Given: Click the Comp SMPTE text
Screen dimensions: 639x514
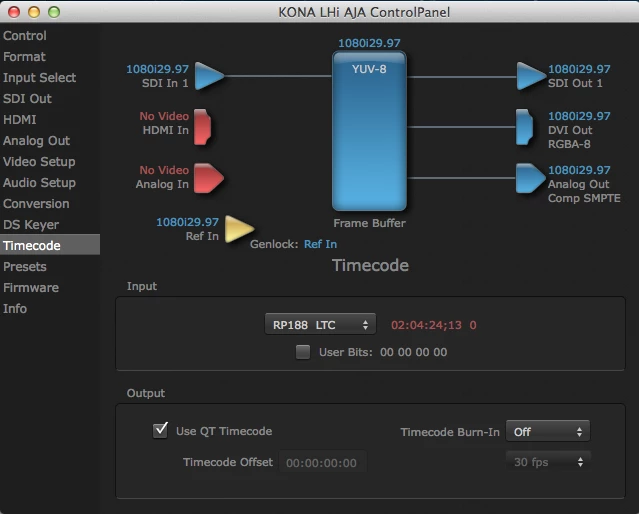Looking at the screenshot, I should coord(584,198).
